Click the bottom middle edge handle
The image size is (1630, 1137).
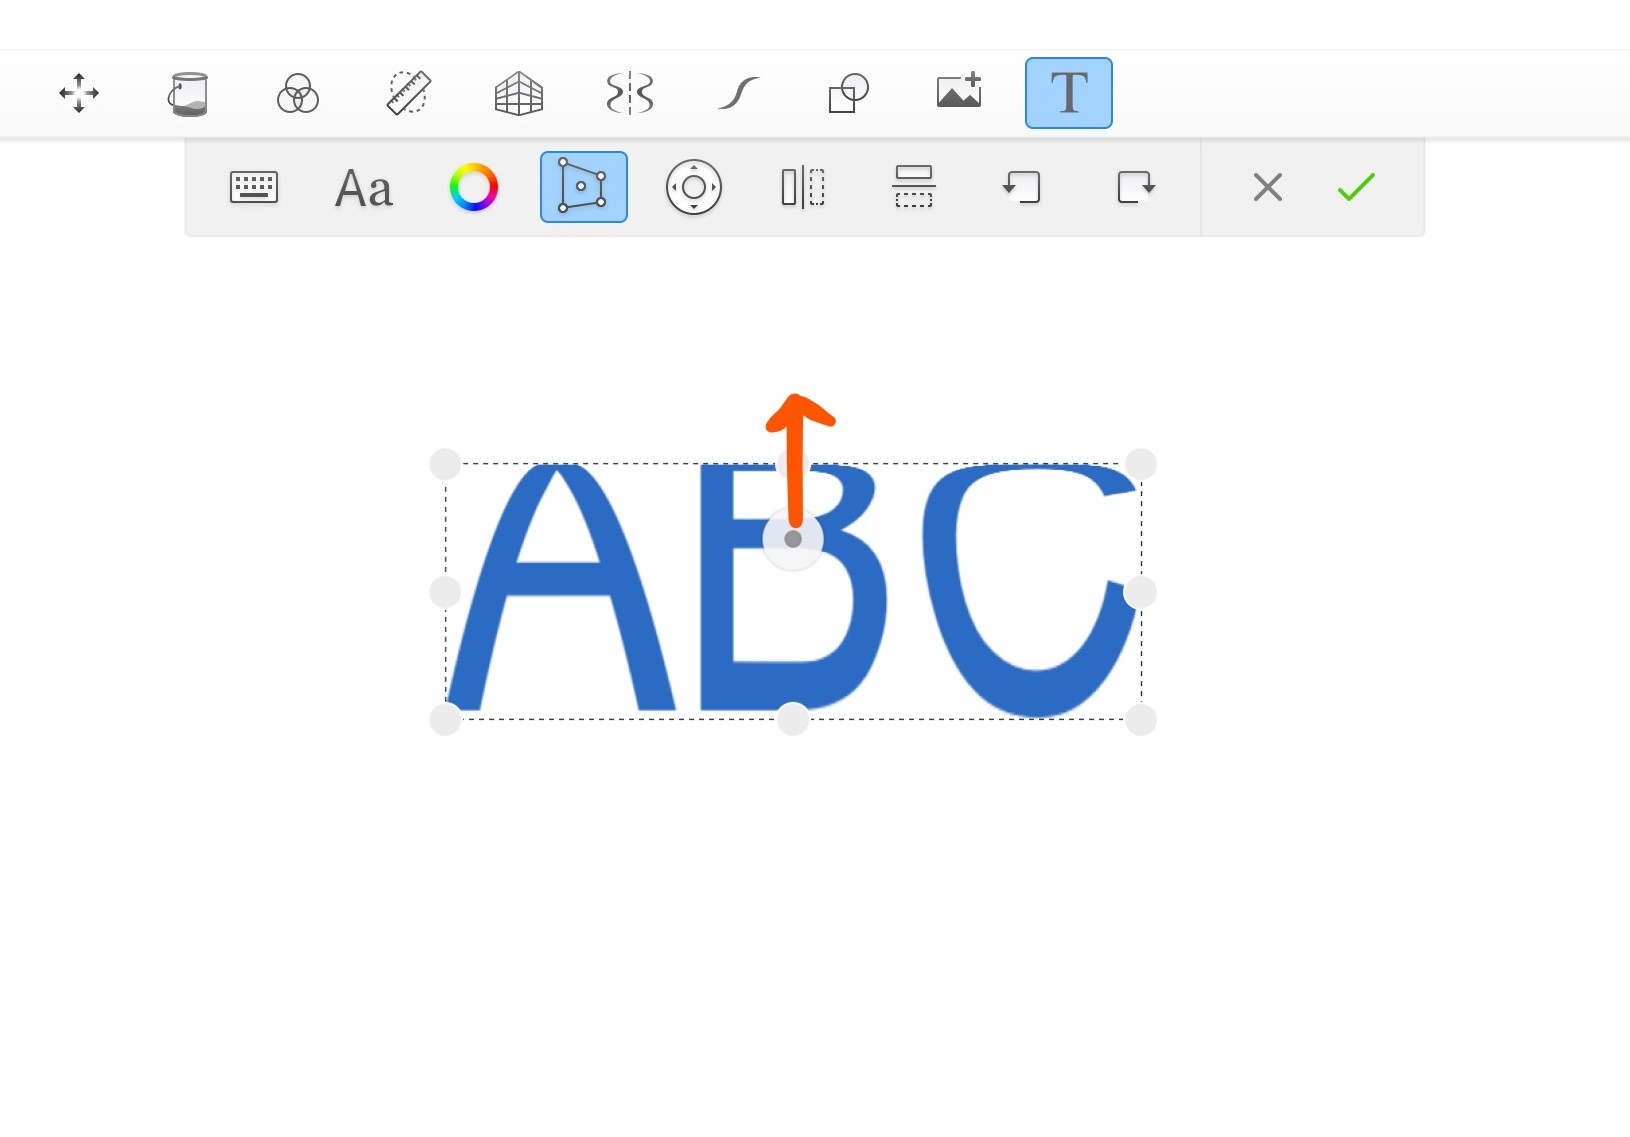click(793, 719)
